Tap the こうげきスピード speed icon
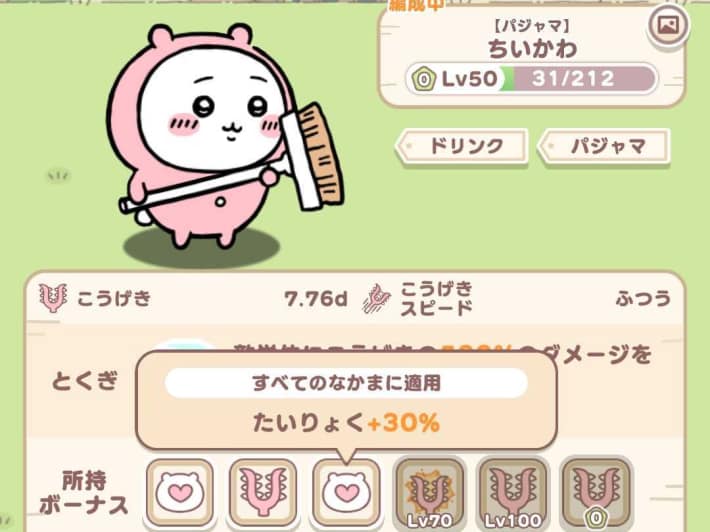This screenshot has width=710, height=532. 377,299
